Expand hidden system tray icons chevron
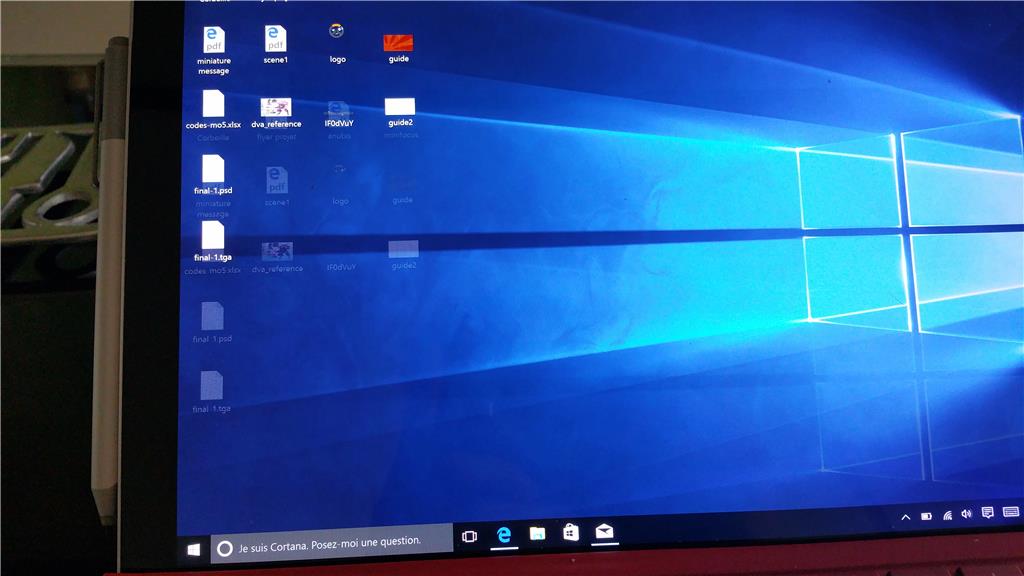 906,517
